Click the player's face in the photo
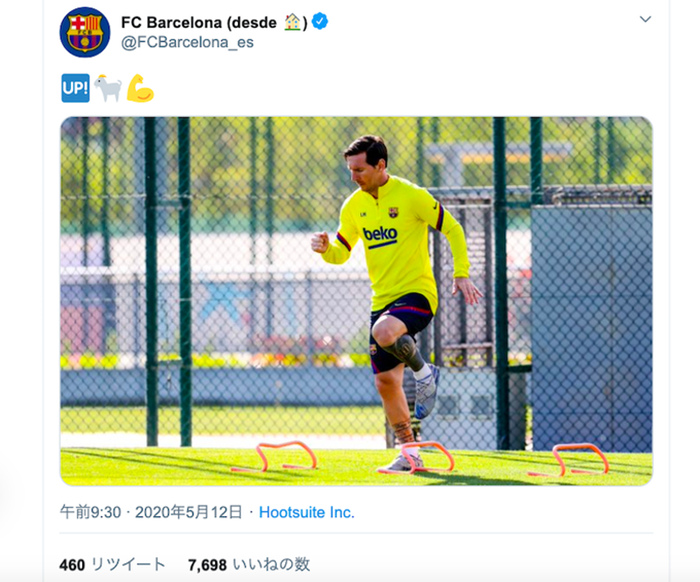 click(364, 167)
